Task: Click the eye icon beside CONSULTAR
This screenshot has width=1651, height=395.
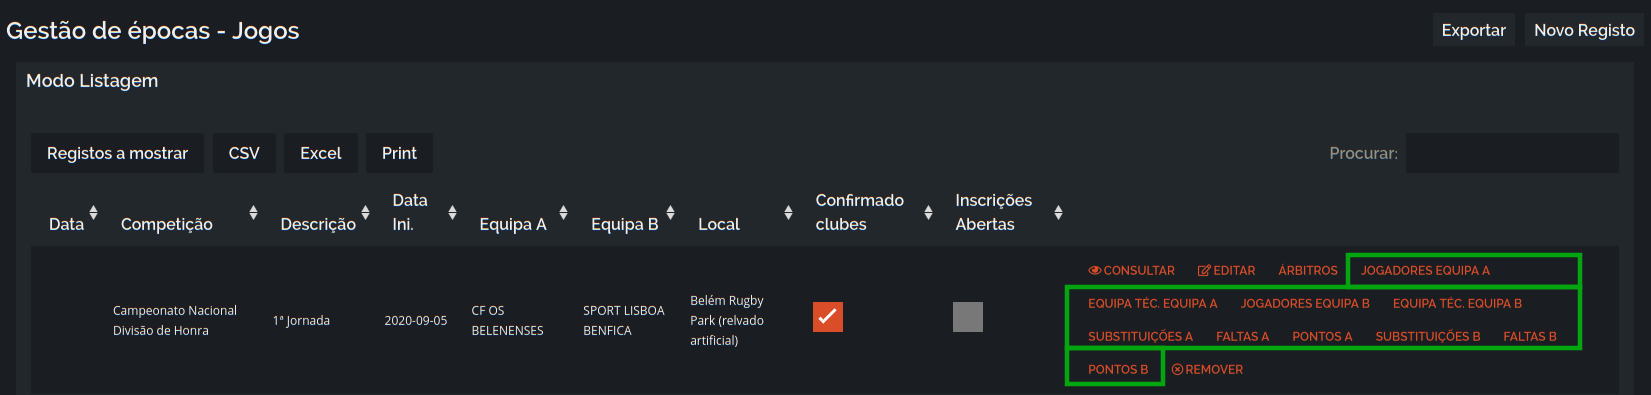Action: (1095, 271)
